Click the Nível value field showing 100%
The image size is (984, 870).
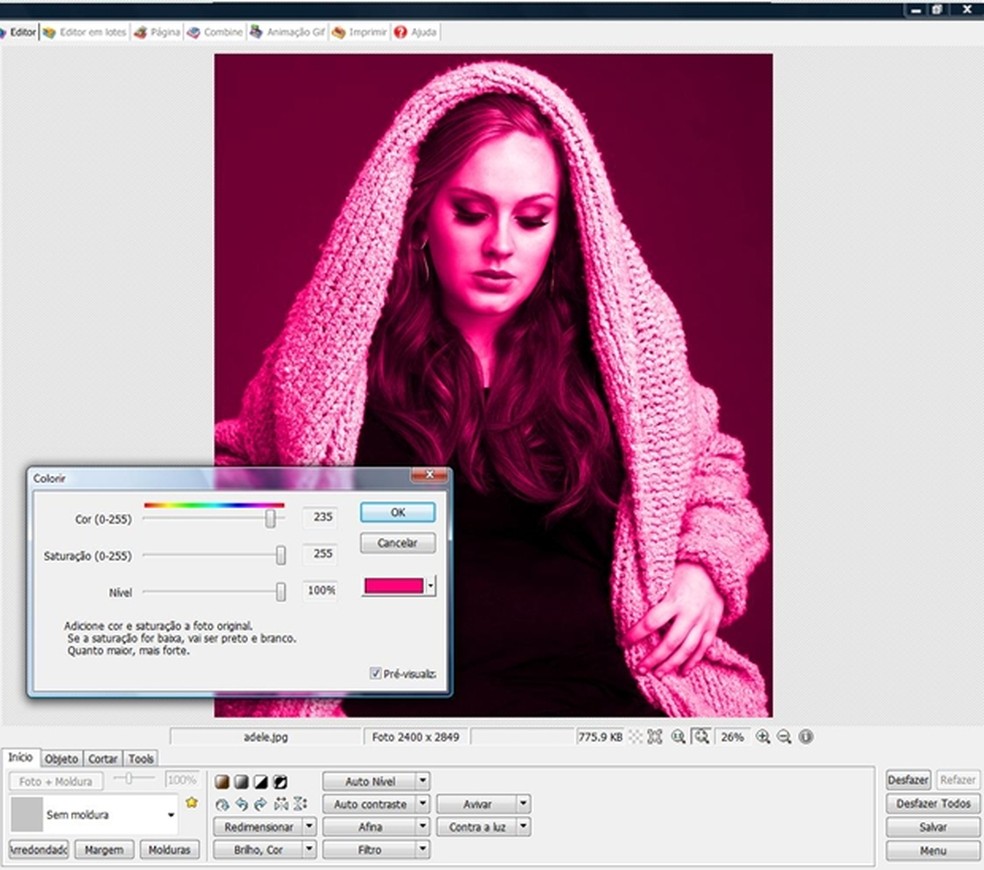pos(321,590)
